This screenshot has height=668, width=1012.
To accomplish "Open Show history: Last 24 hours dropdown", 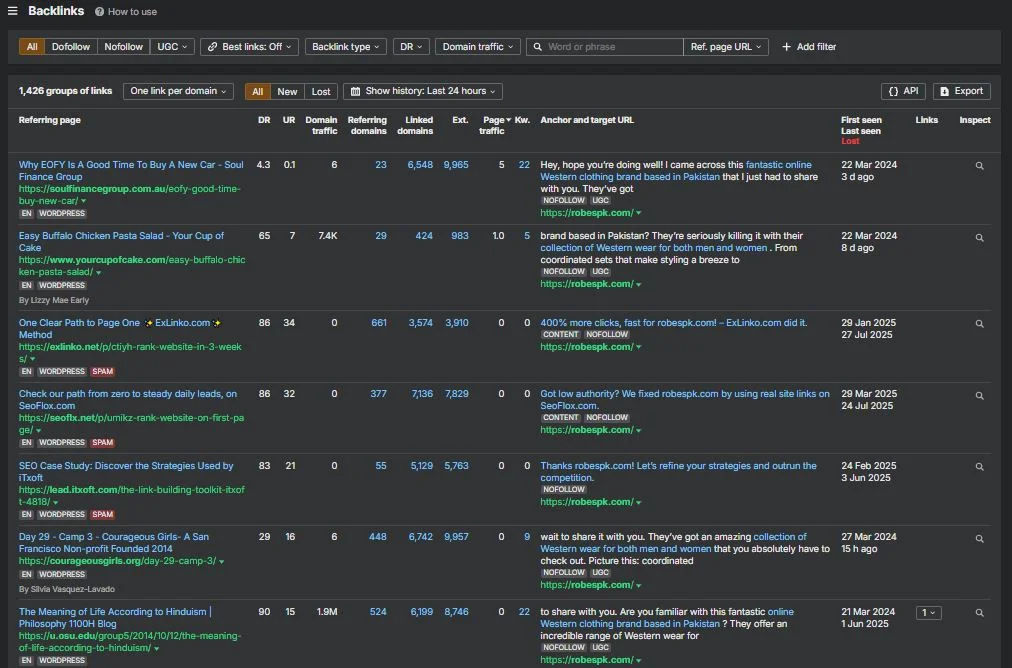I will [x=423, y=91].
